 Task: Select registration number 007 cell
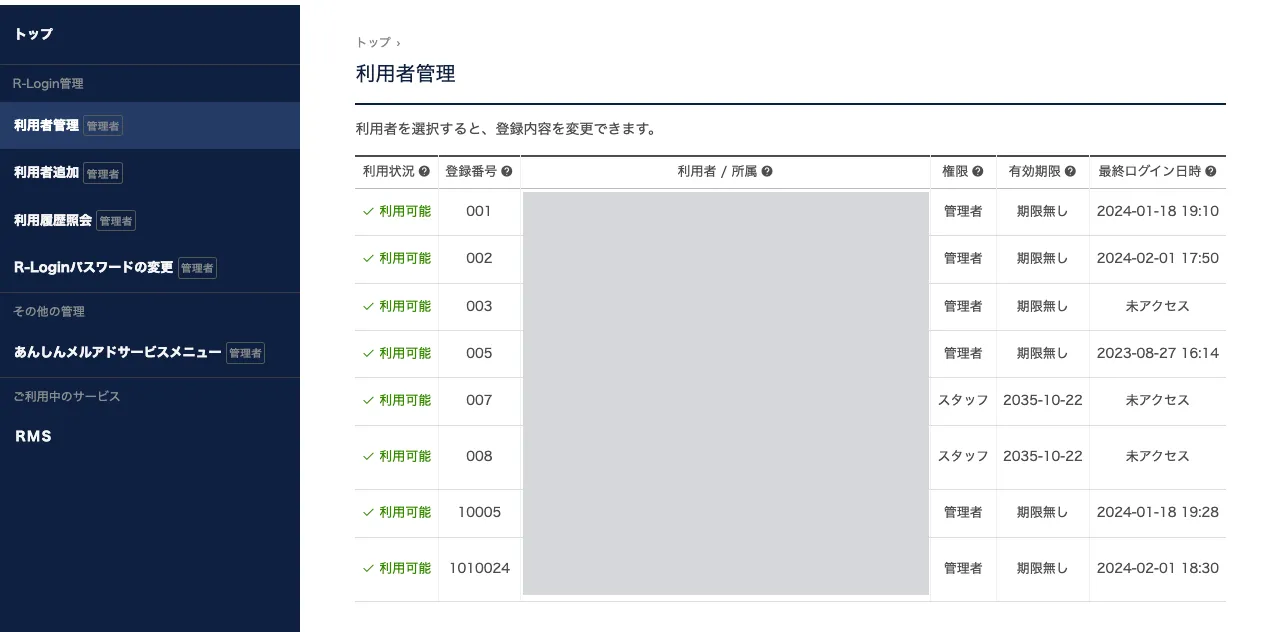click(479, 400)
